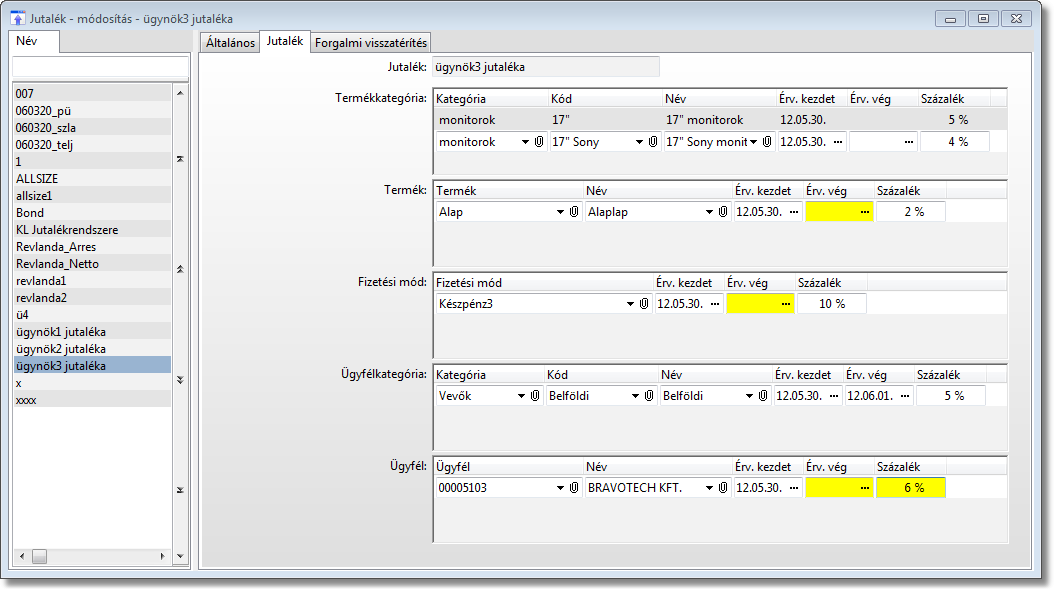Edit the 6 % percent field
The width and height of the screenshot is (1054, 591).
pos(911,488)
